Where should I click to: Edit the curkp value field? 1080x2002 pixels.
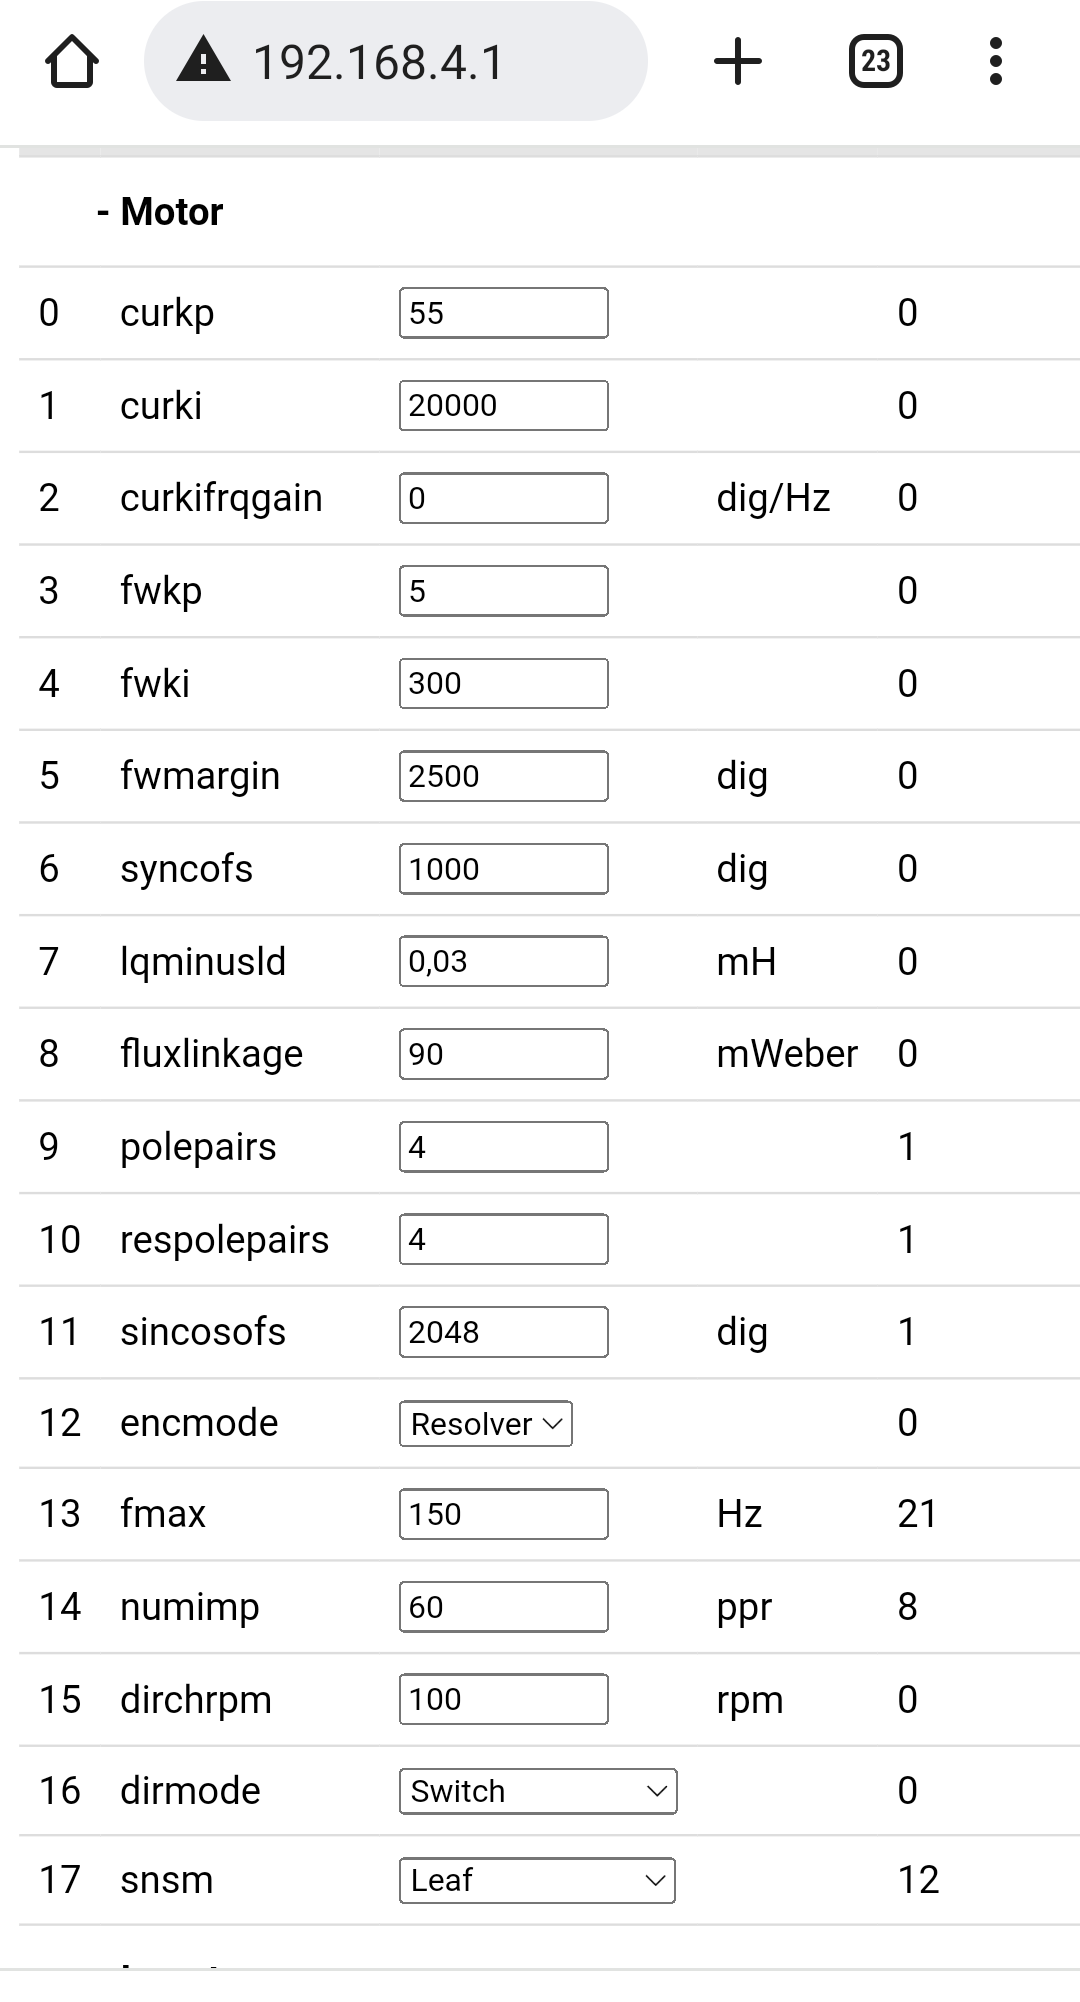click(503, 313)
